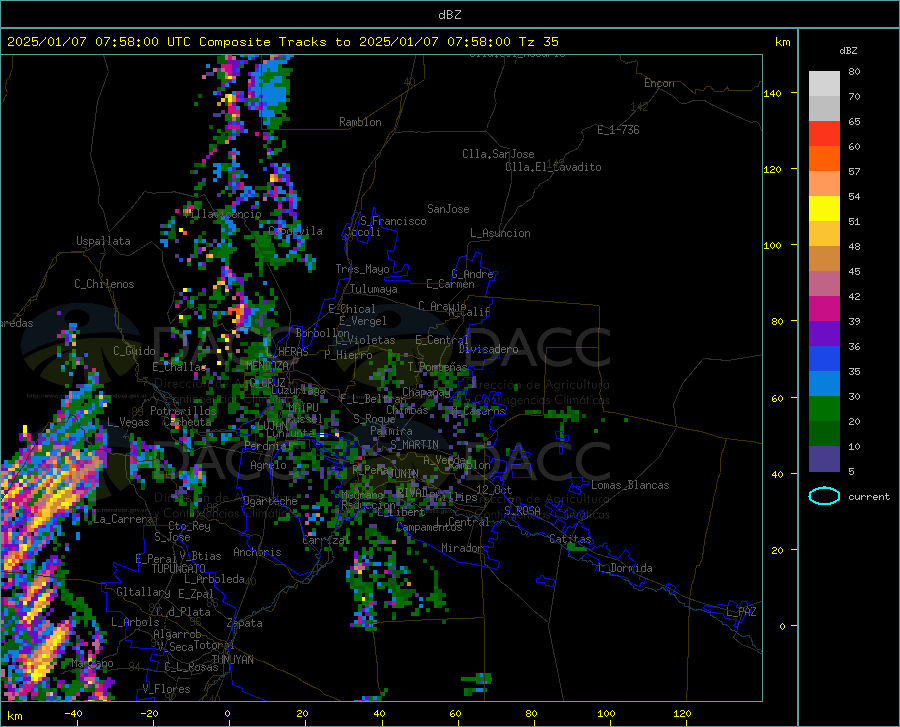Click the Anchoris map label
The height and width of the screenshot is (727, 900).
pyautogui.click(x=257, y=552)
